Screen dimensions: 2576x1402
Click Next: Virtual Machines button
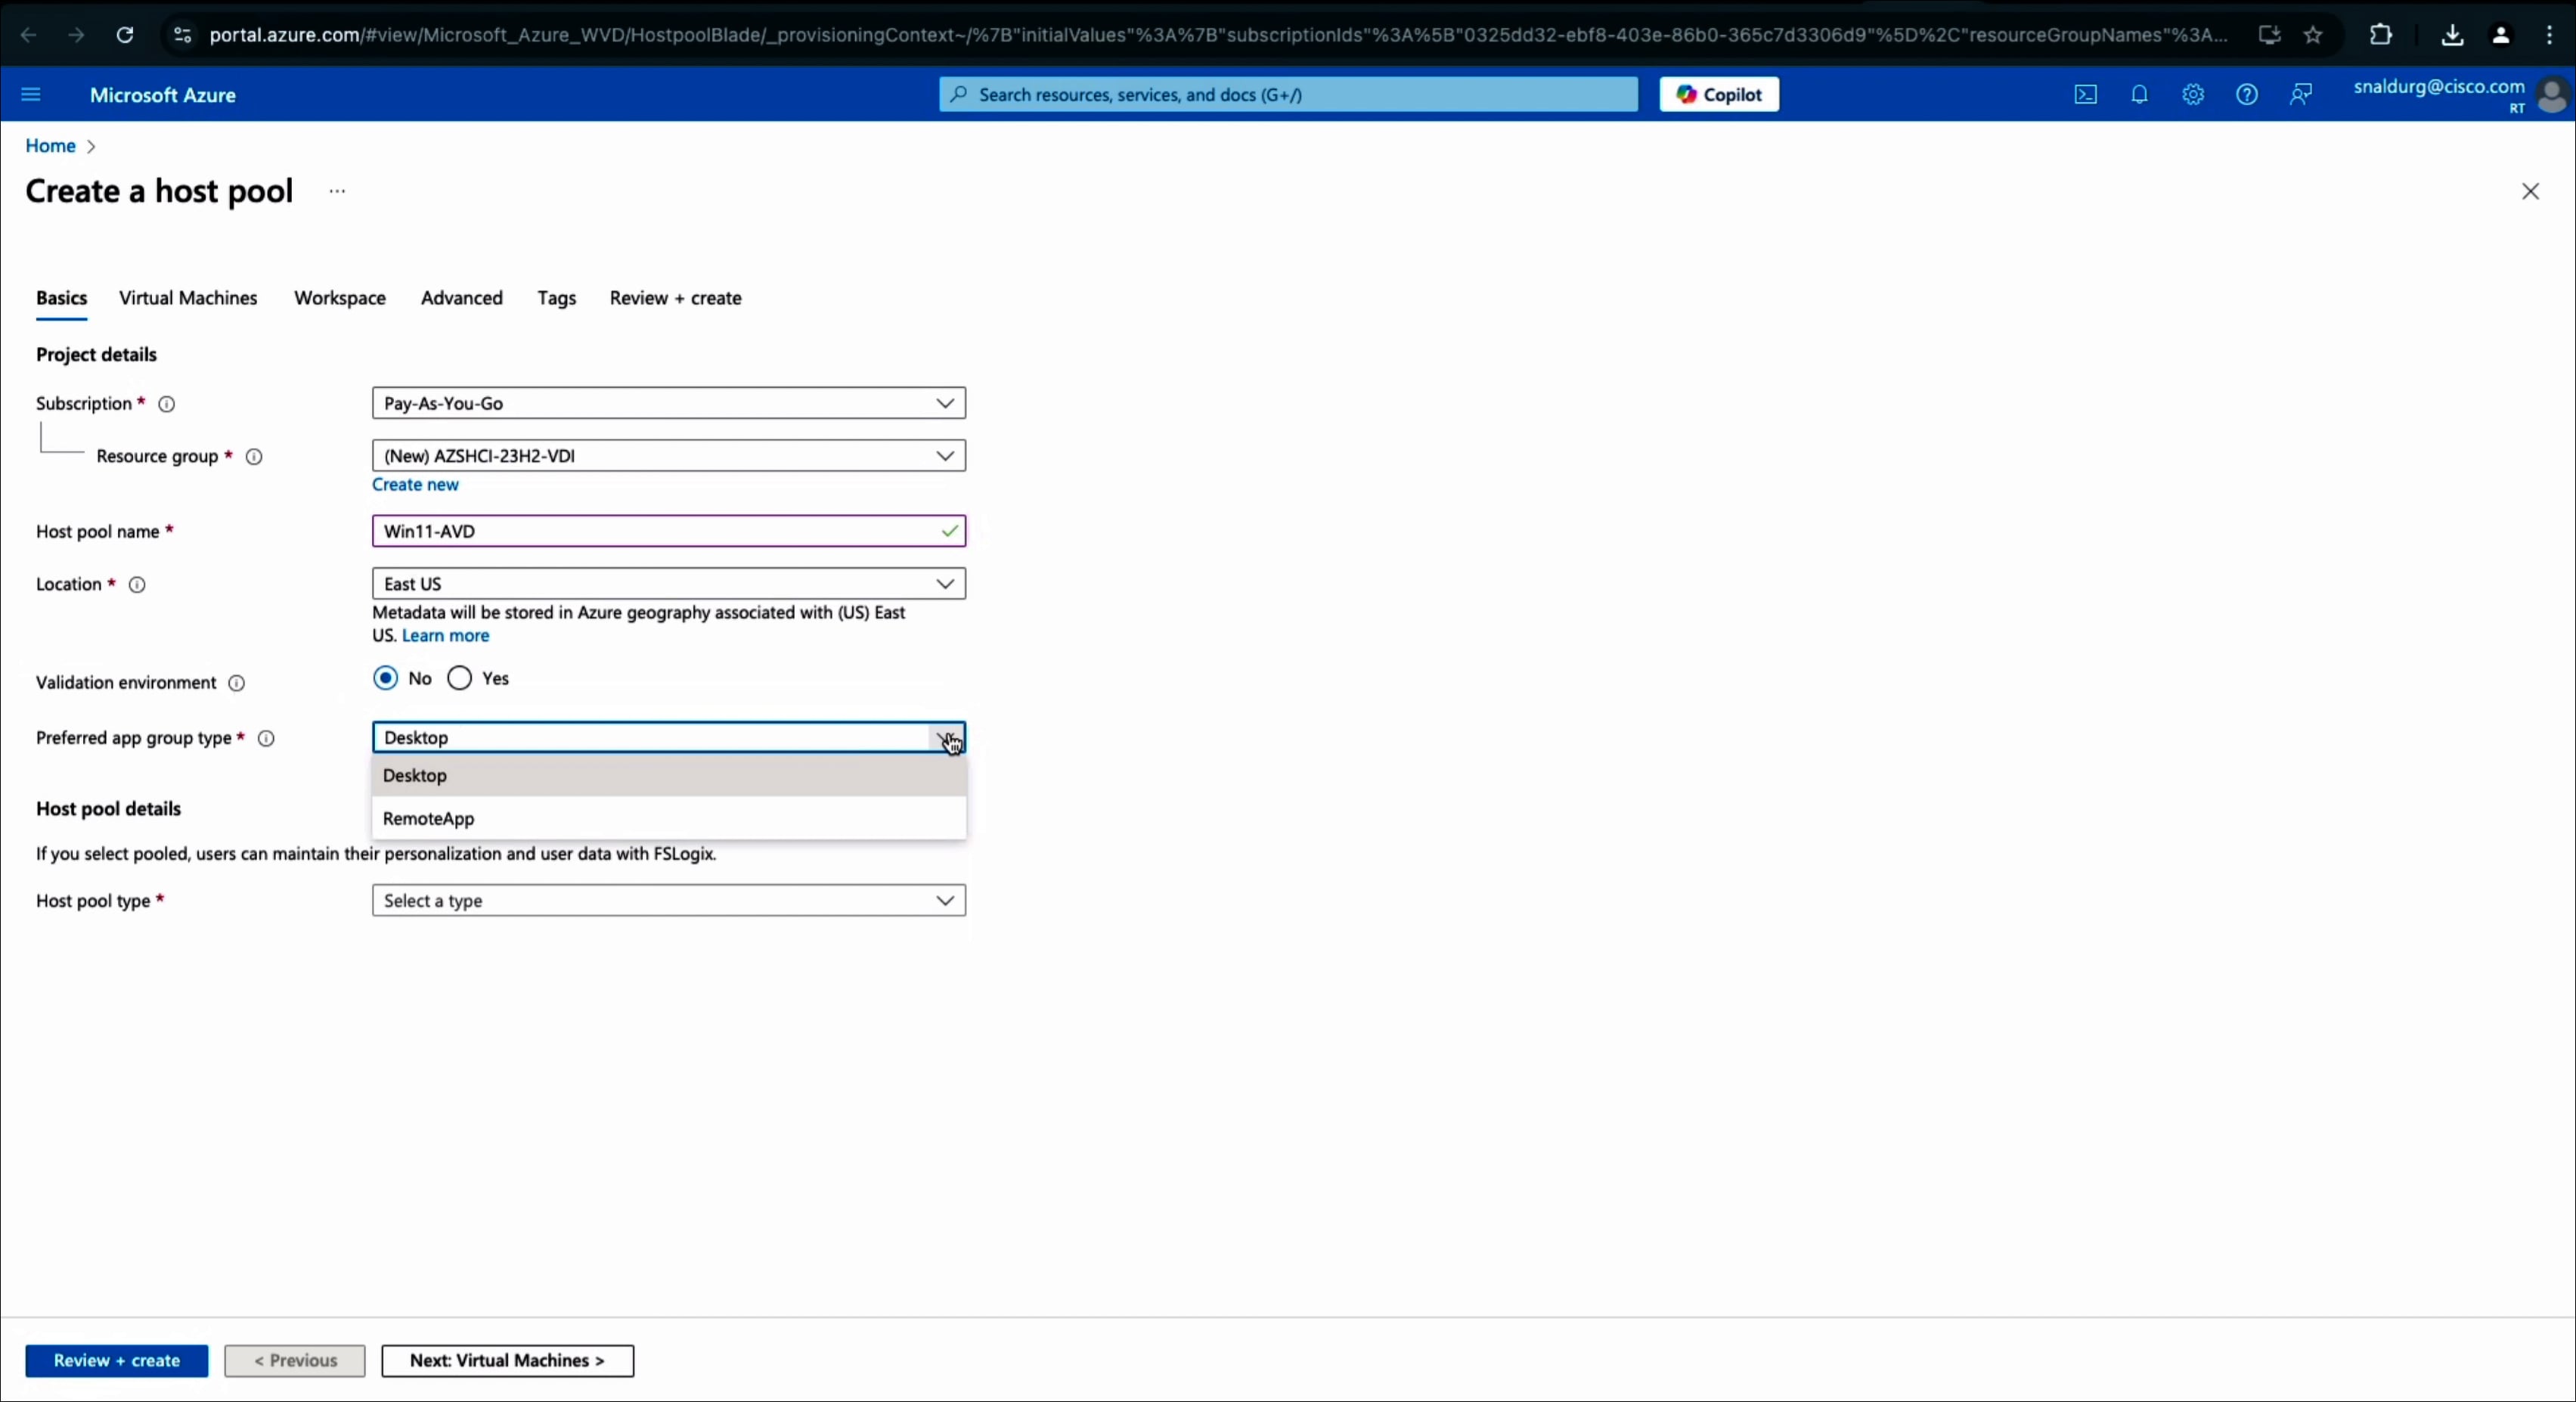coord(507,1360)
